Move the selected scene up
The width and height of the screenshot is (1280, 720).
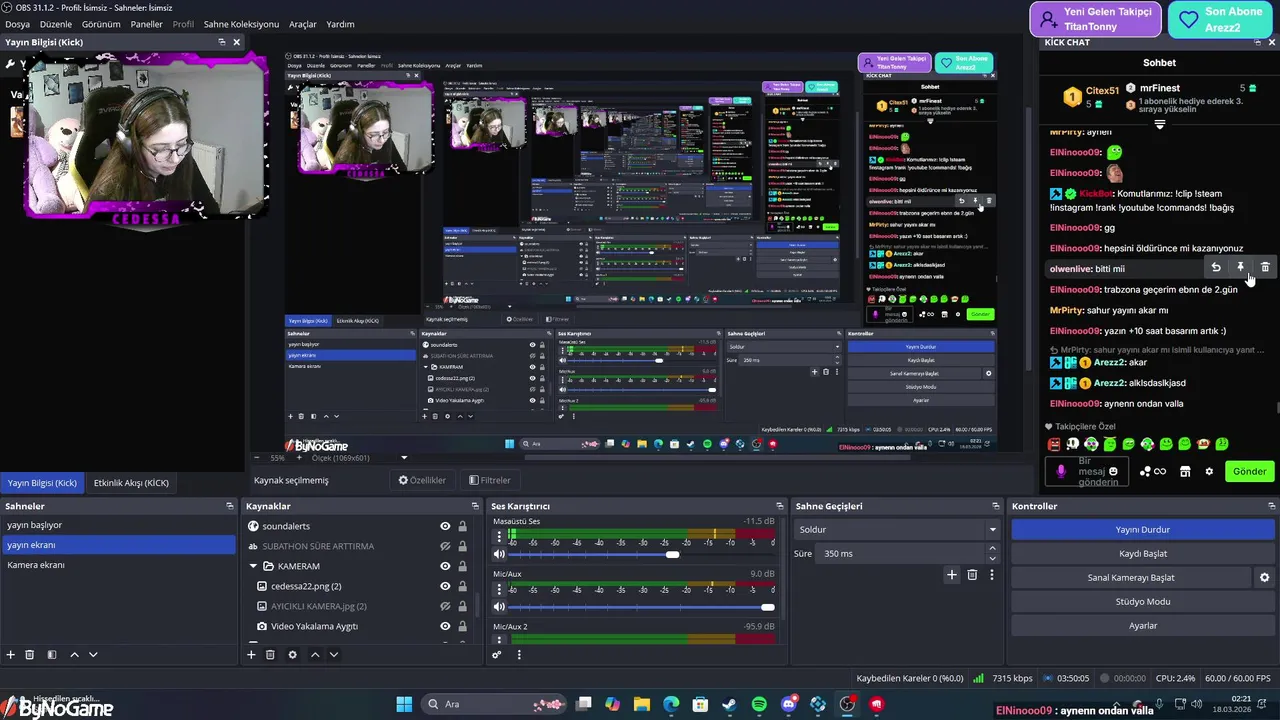click(x=74, y=654)
